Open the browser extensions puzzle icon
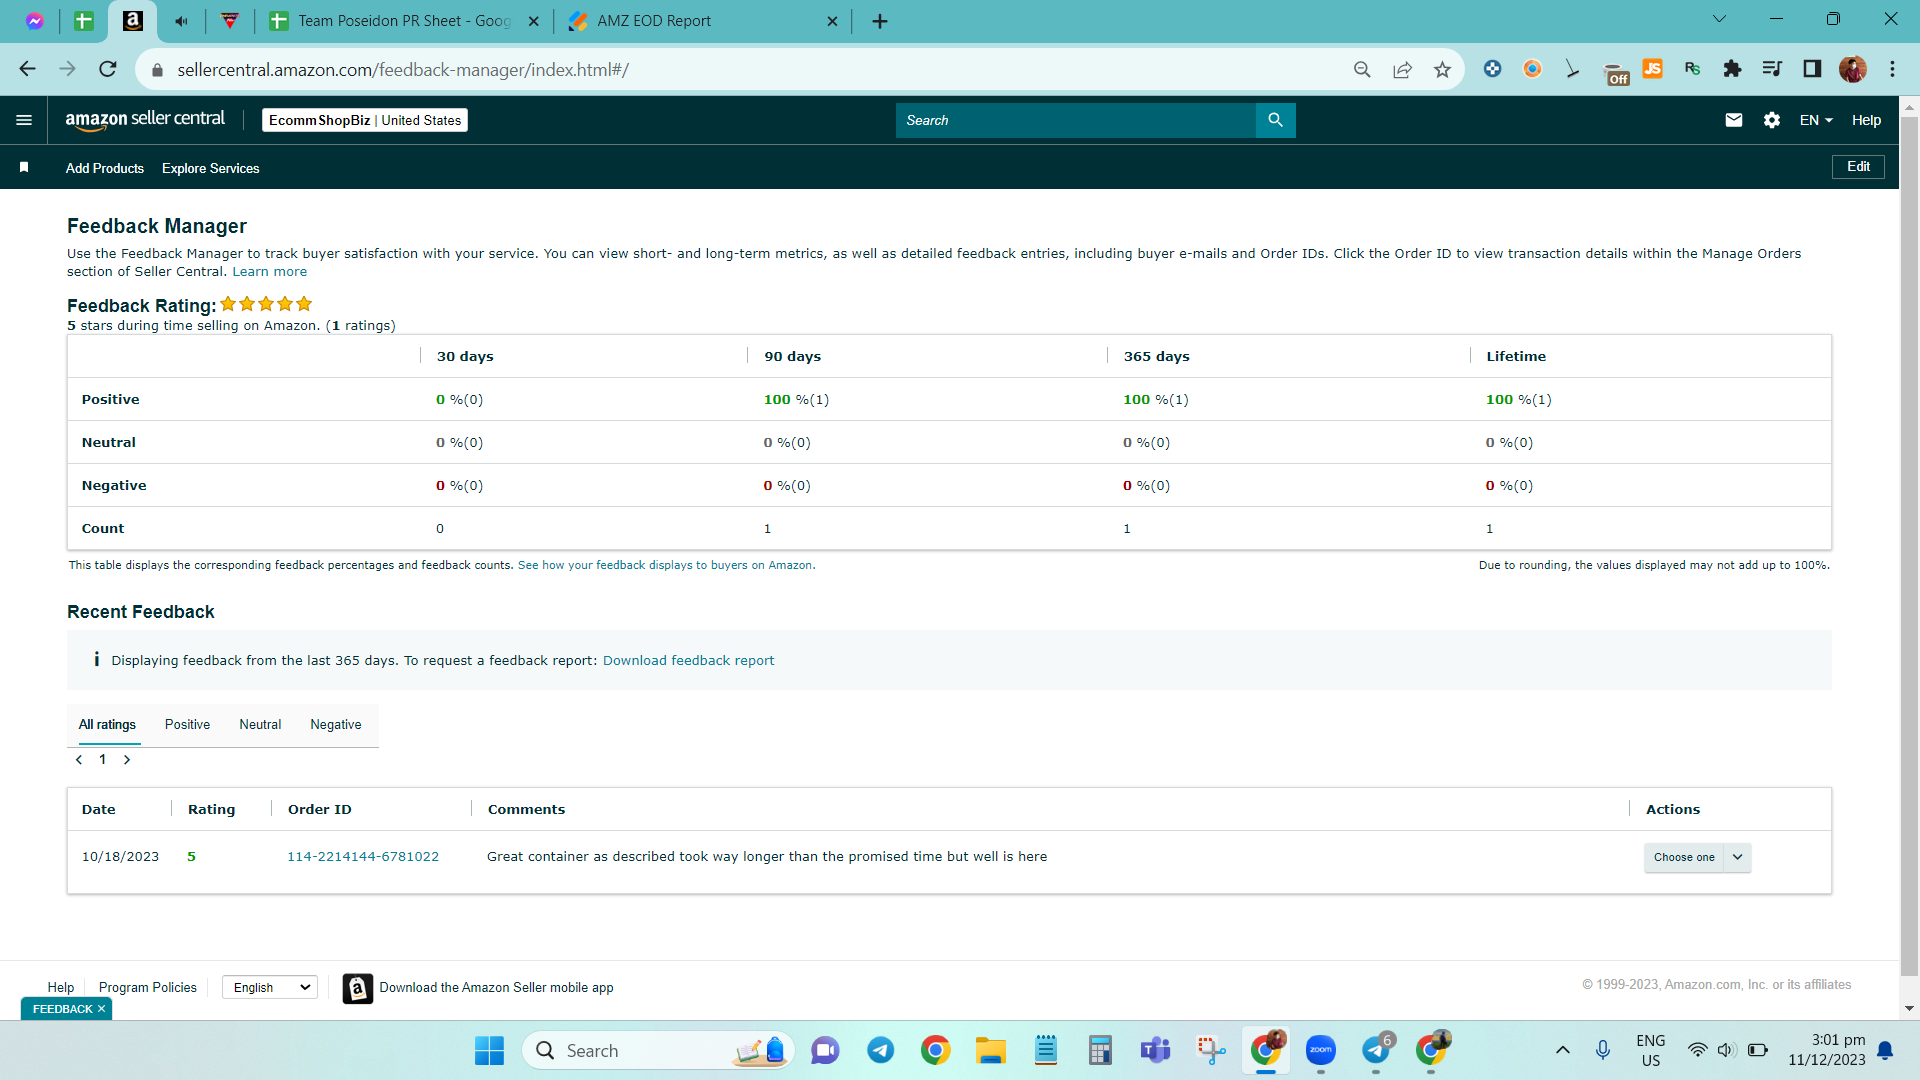 1732,69
